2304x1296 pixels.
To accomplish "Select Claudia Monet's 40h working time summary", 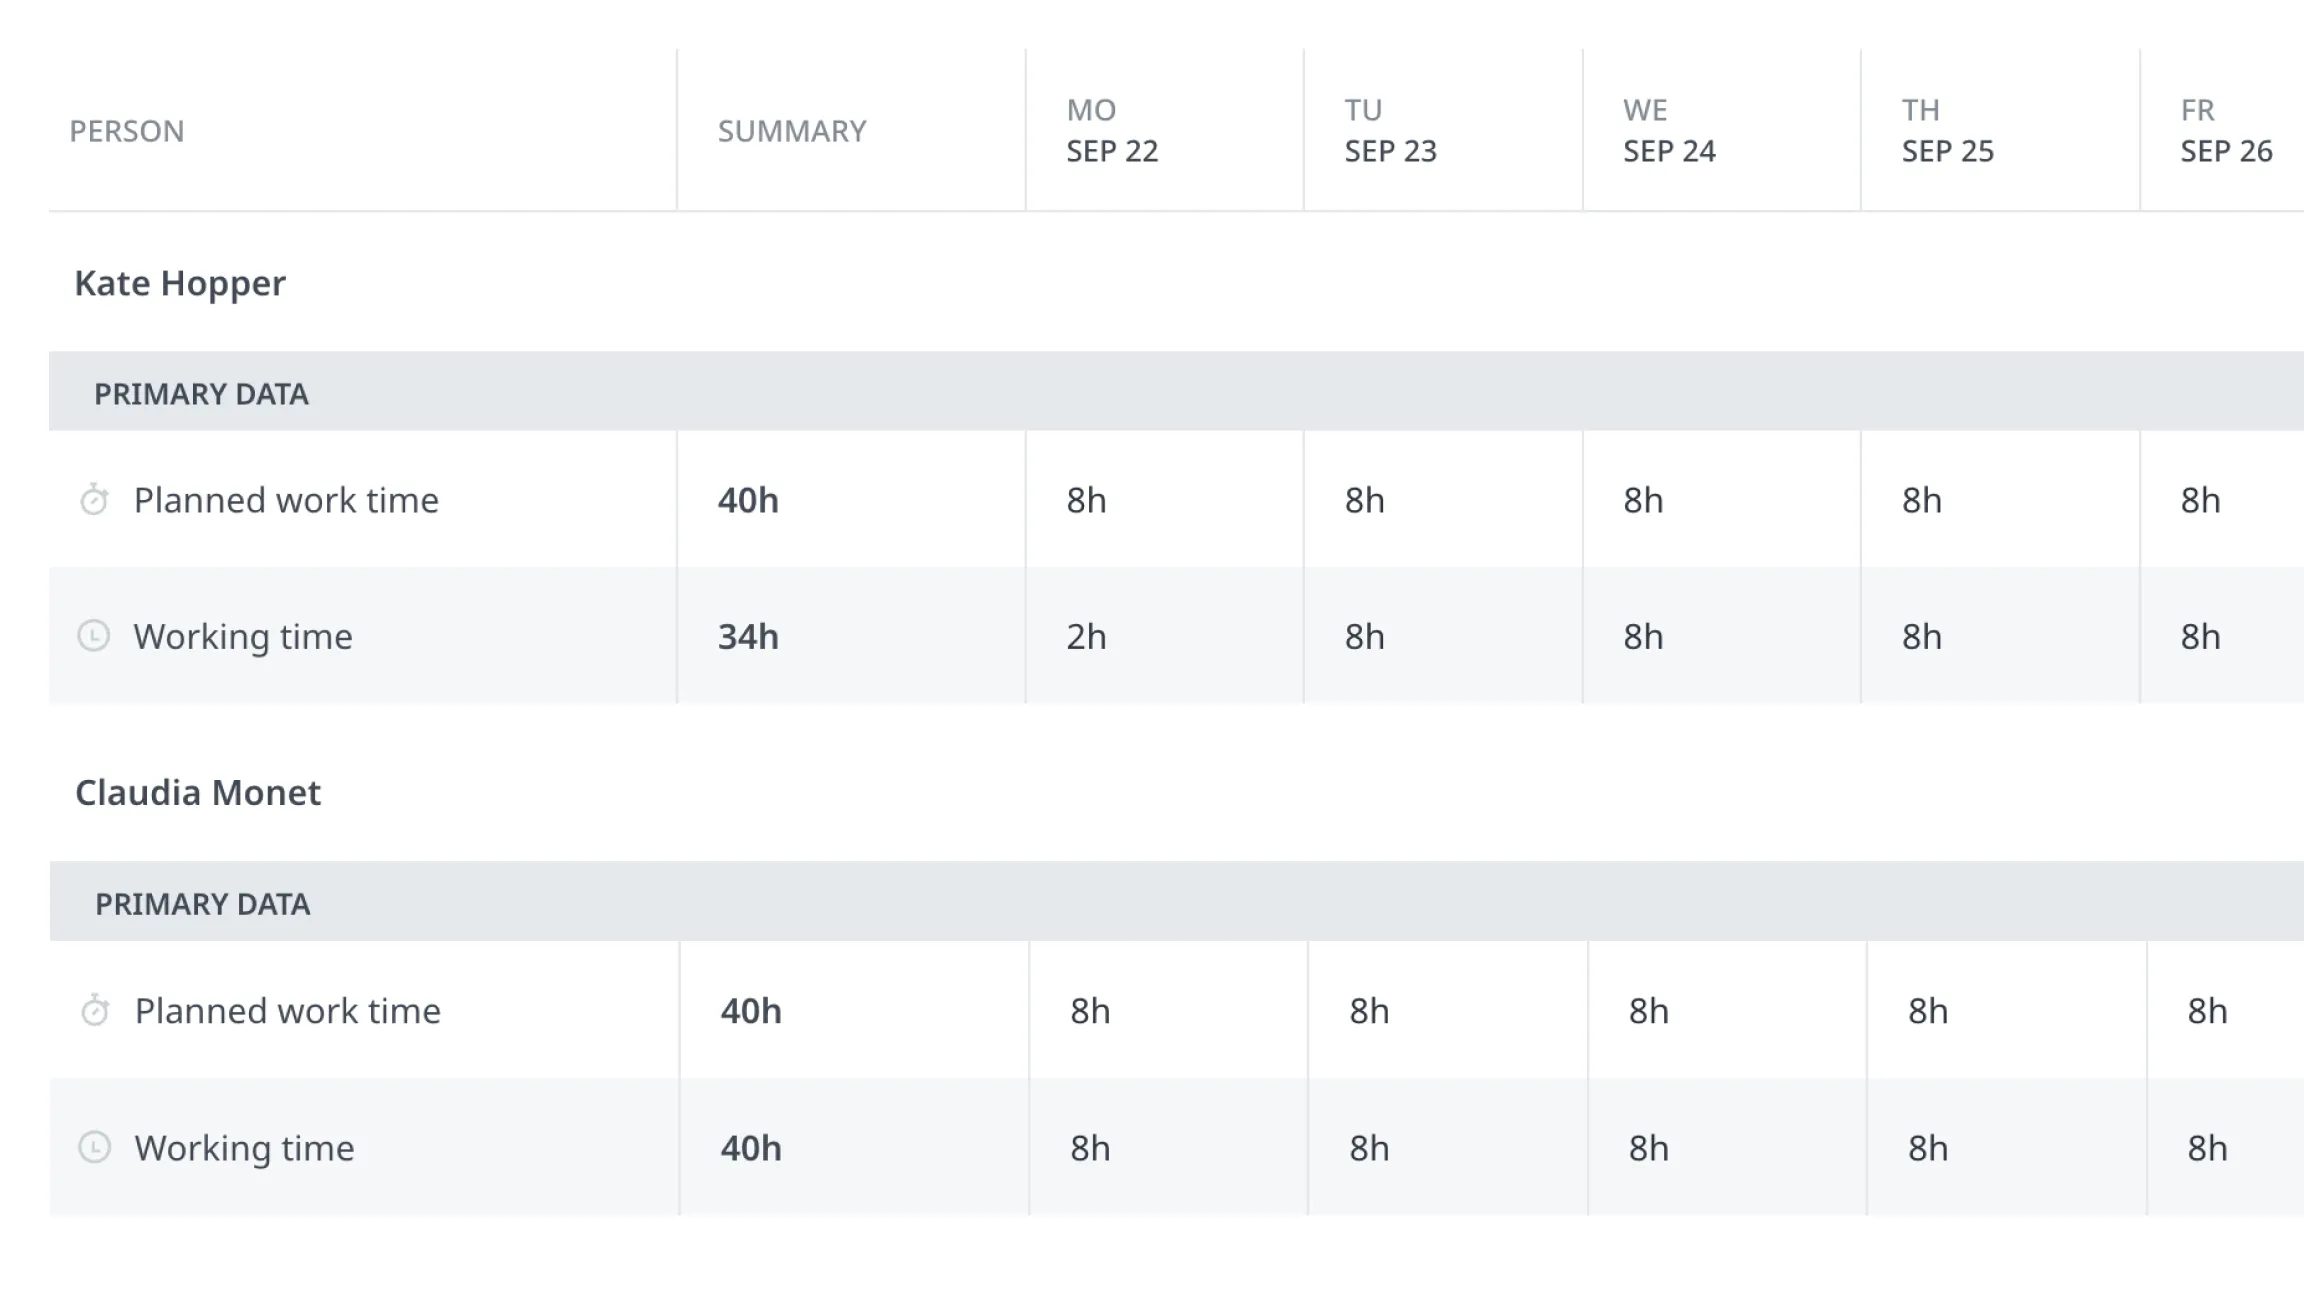I will tap(751, 1147).
